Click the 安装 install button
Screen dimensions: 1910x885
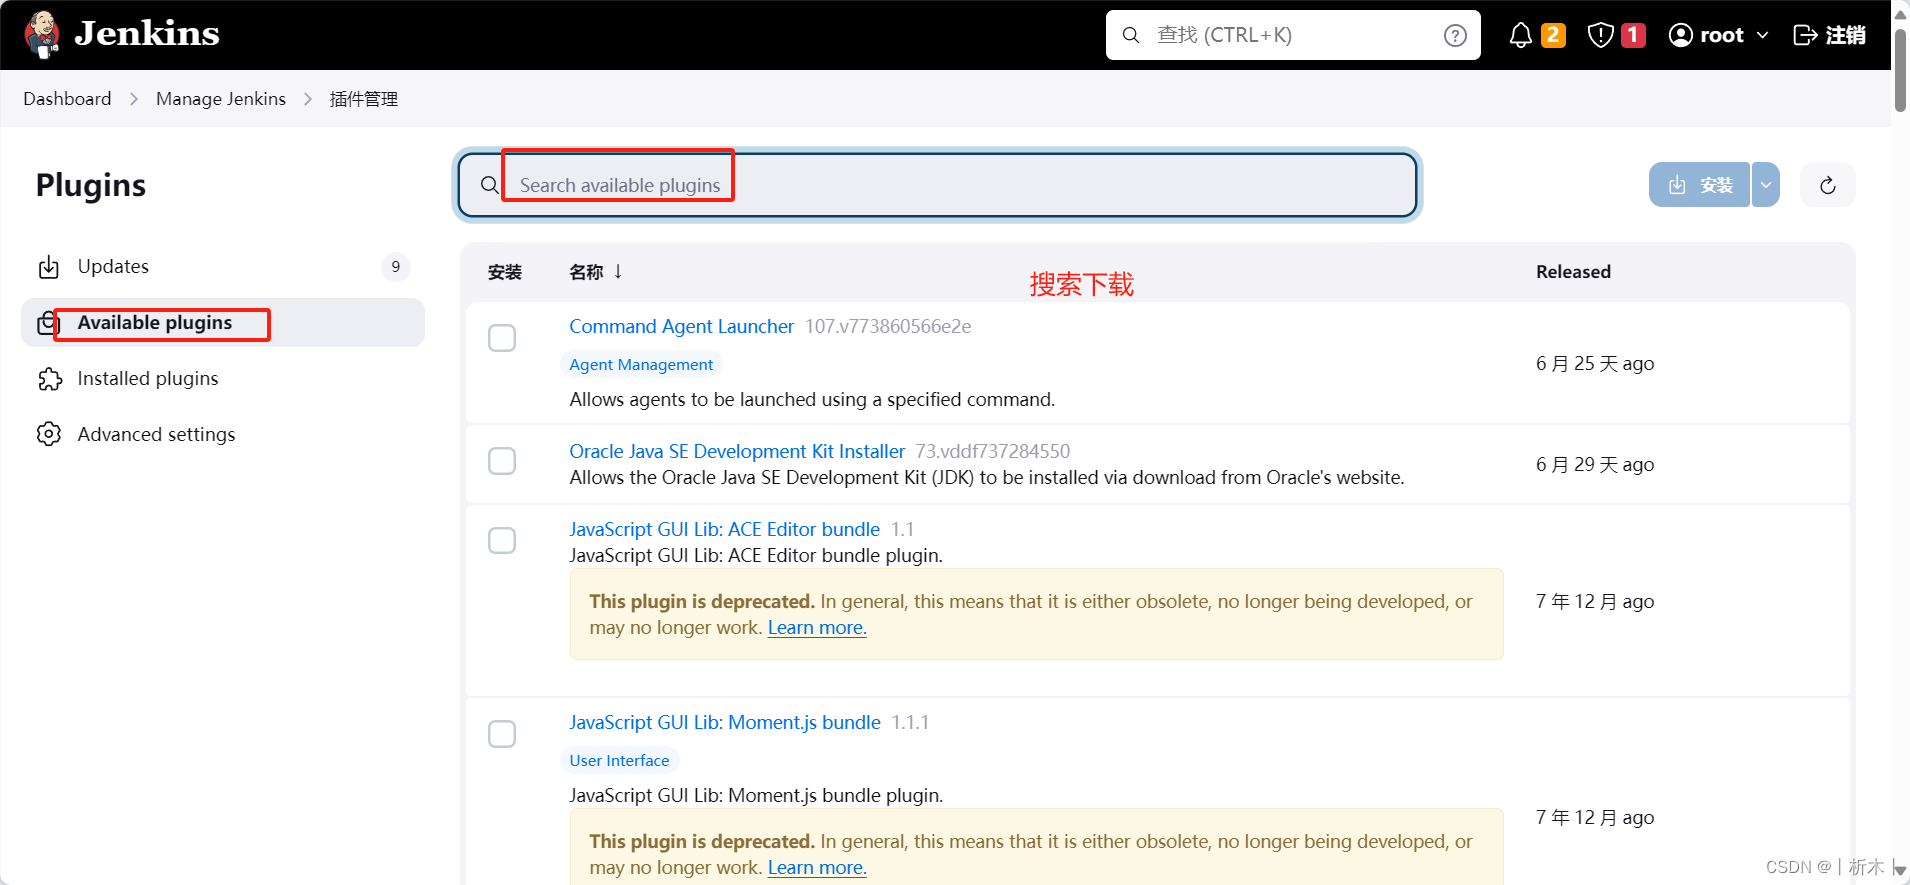click(x=1699, y=185)
